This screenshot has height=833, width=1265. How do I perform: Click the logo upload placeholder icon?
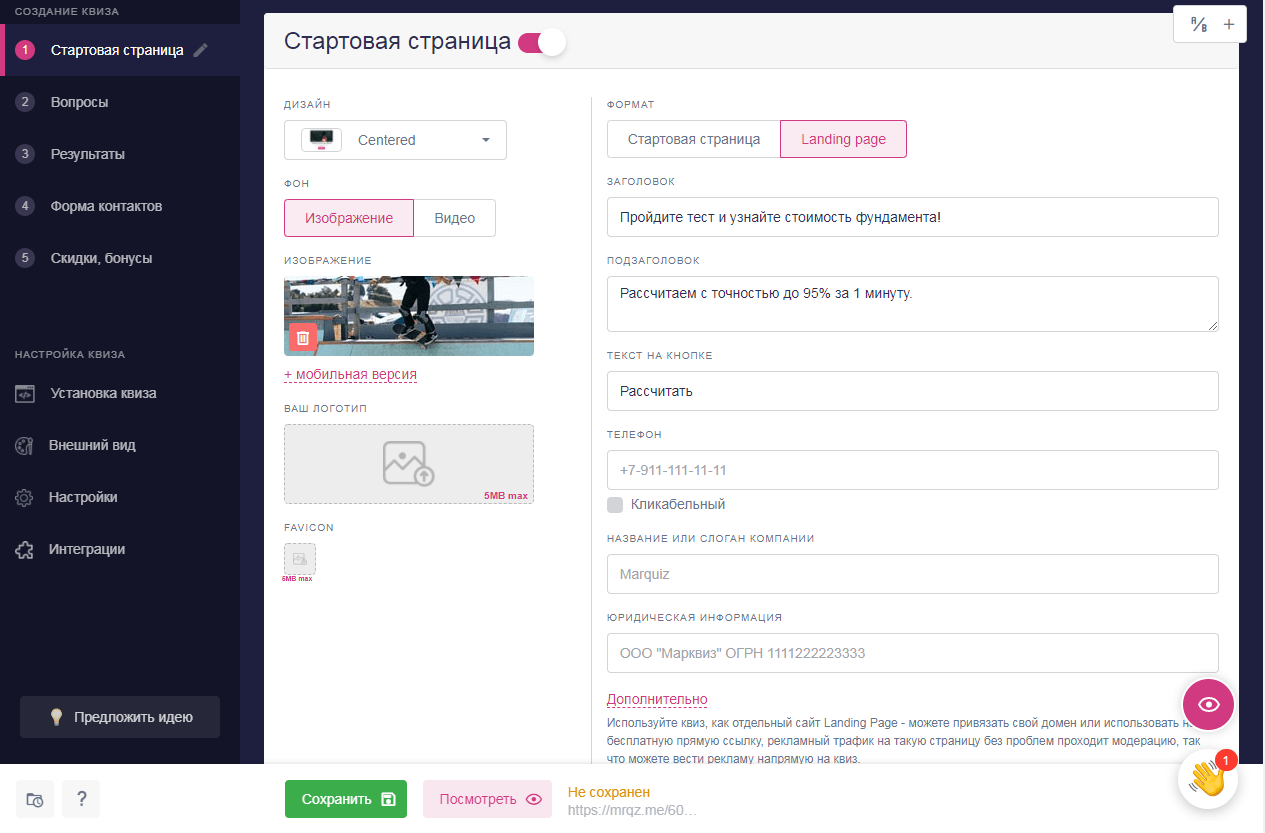click(408, 464)
